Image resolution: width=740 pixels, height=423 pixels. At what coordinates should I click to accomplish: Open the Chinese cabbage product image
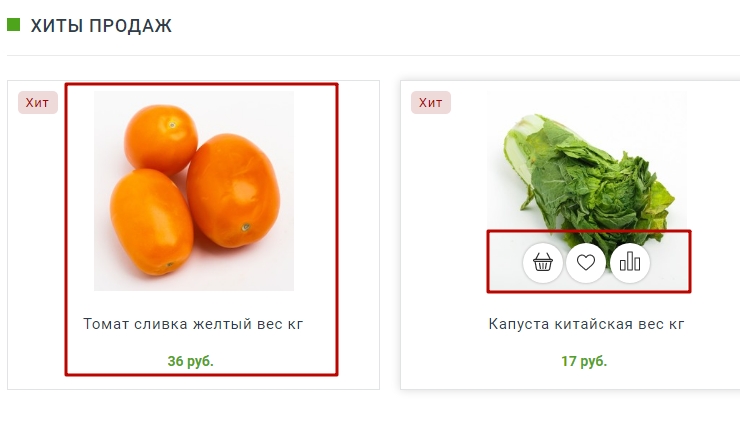pyautogui.click(x=587, y=160)
